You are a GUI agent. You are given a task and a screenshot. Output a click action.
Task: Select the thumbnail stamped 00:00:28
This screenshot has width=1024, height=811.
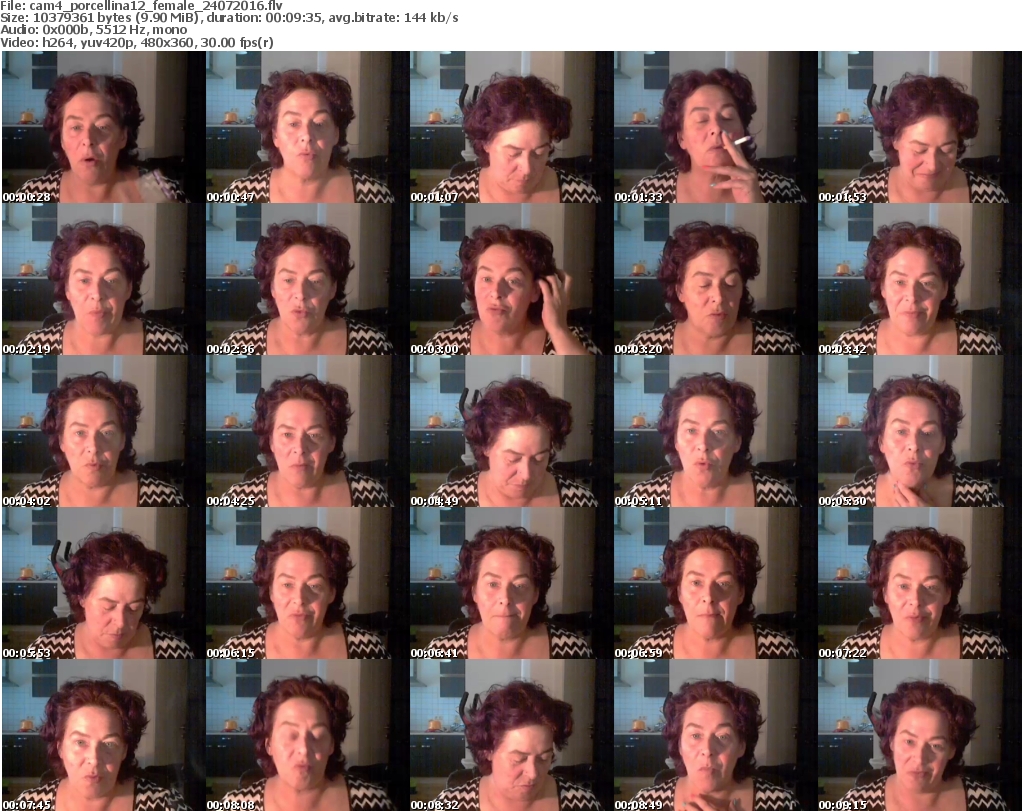click(x=103, y=127)
